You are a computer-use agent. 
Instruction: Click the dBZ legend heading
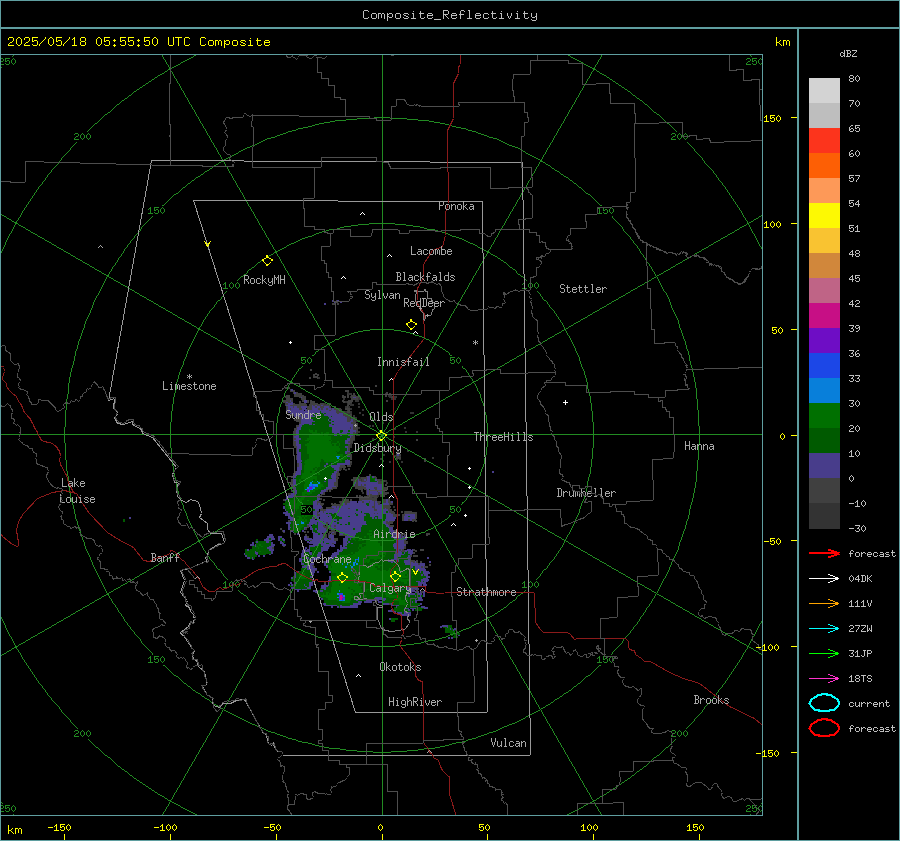coord(848,53)
